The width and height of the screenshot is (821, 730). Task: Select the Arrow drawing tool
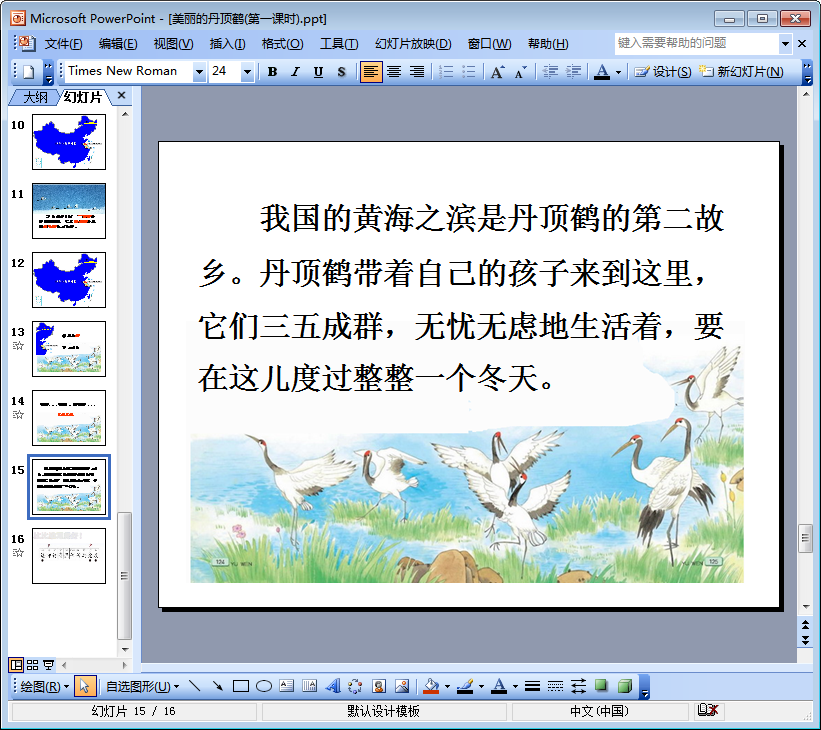tap(217, 686)
